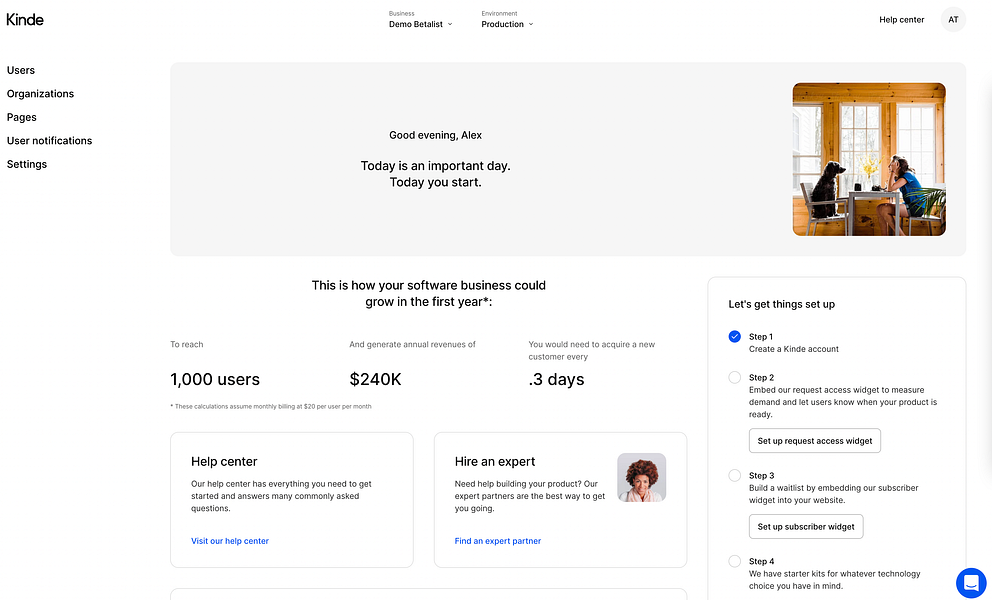Click Create a Kinde account text

[794, 349]
